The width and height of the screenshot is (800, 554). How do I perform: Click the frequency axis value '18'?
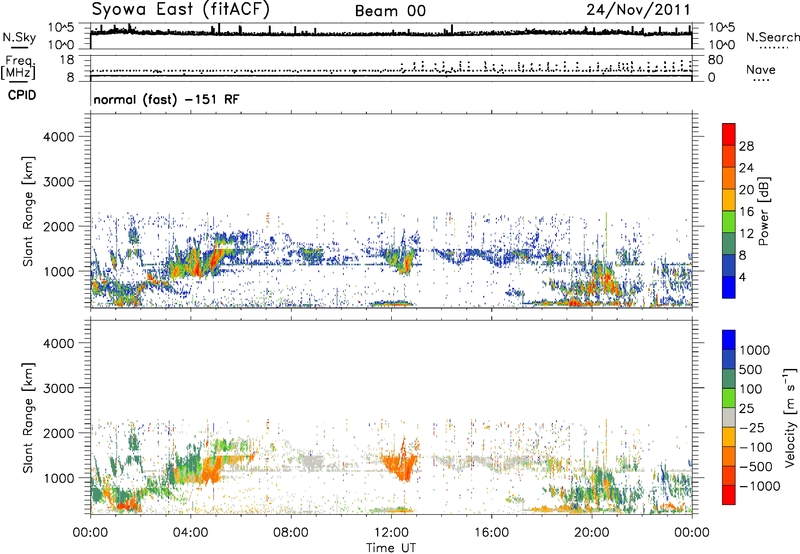click(67, 59)
